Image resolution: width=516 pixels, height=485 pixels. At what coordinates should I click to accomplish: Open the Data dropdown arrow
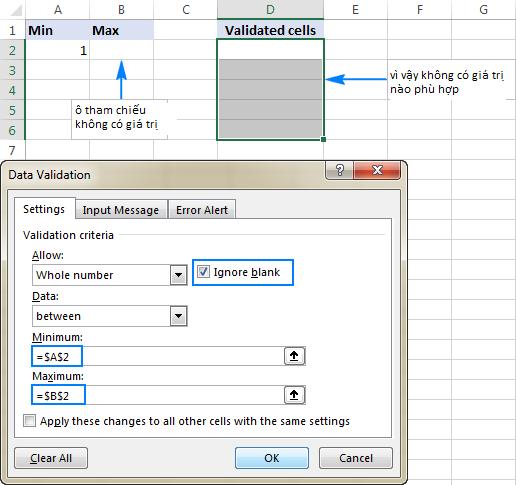178,316
